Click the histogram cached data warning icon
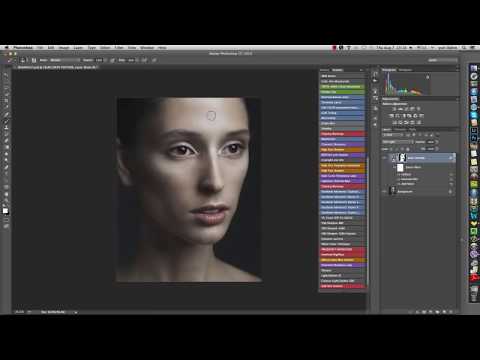Screen dimensions: 480x360 pos(428,77)
